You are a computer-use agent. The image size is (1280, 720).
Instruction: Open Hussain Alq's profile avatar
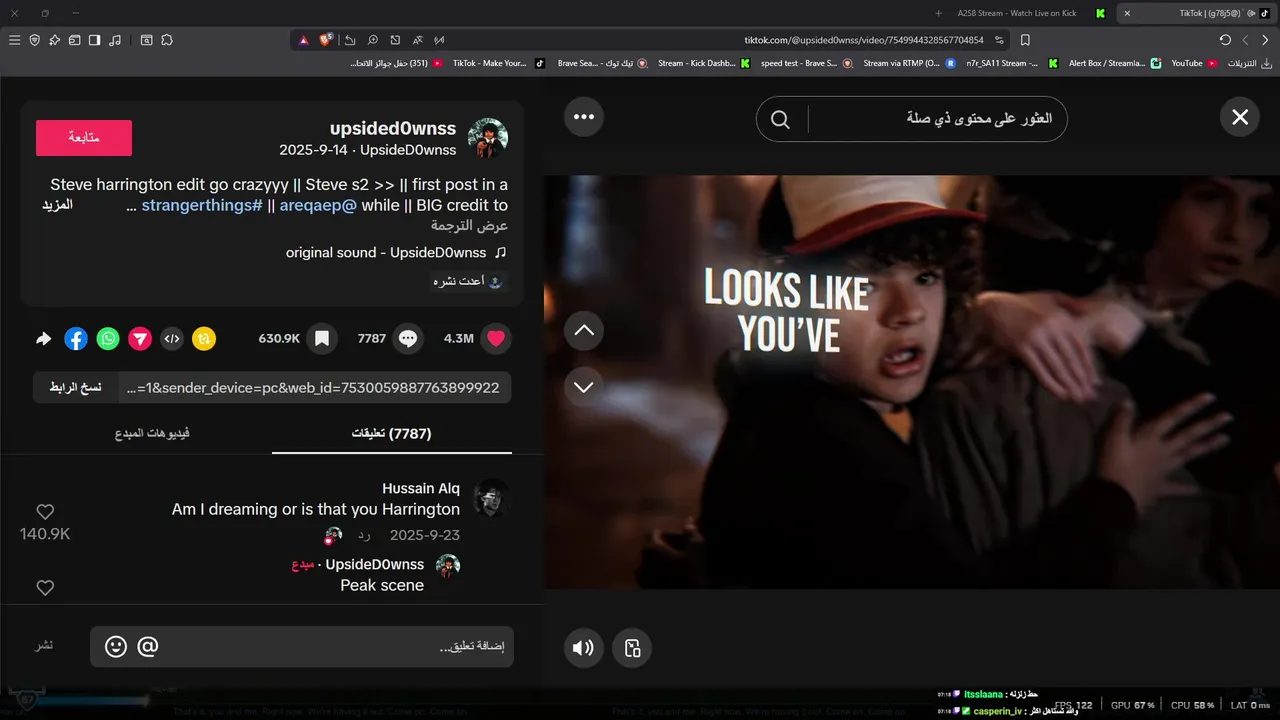[x=492, y=498]
